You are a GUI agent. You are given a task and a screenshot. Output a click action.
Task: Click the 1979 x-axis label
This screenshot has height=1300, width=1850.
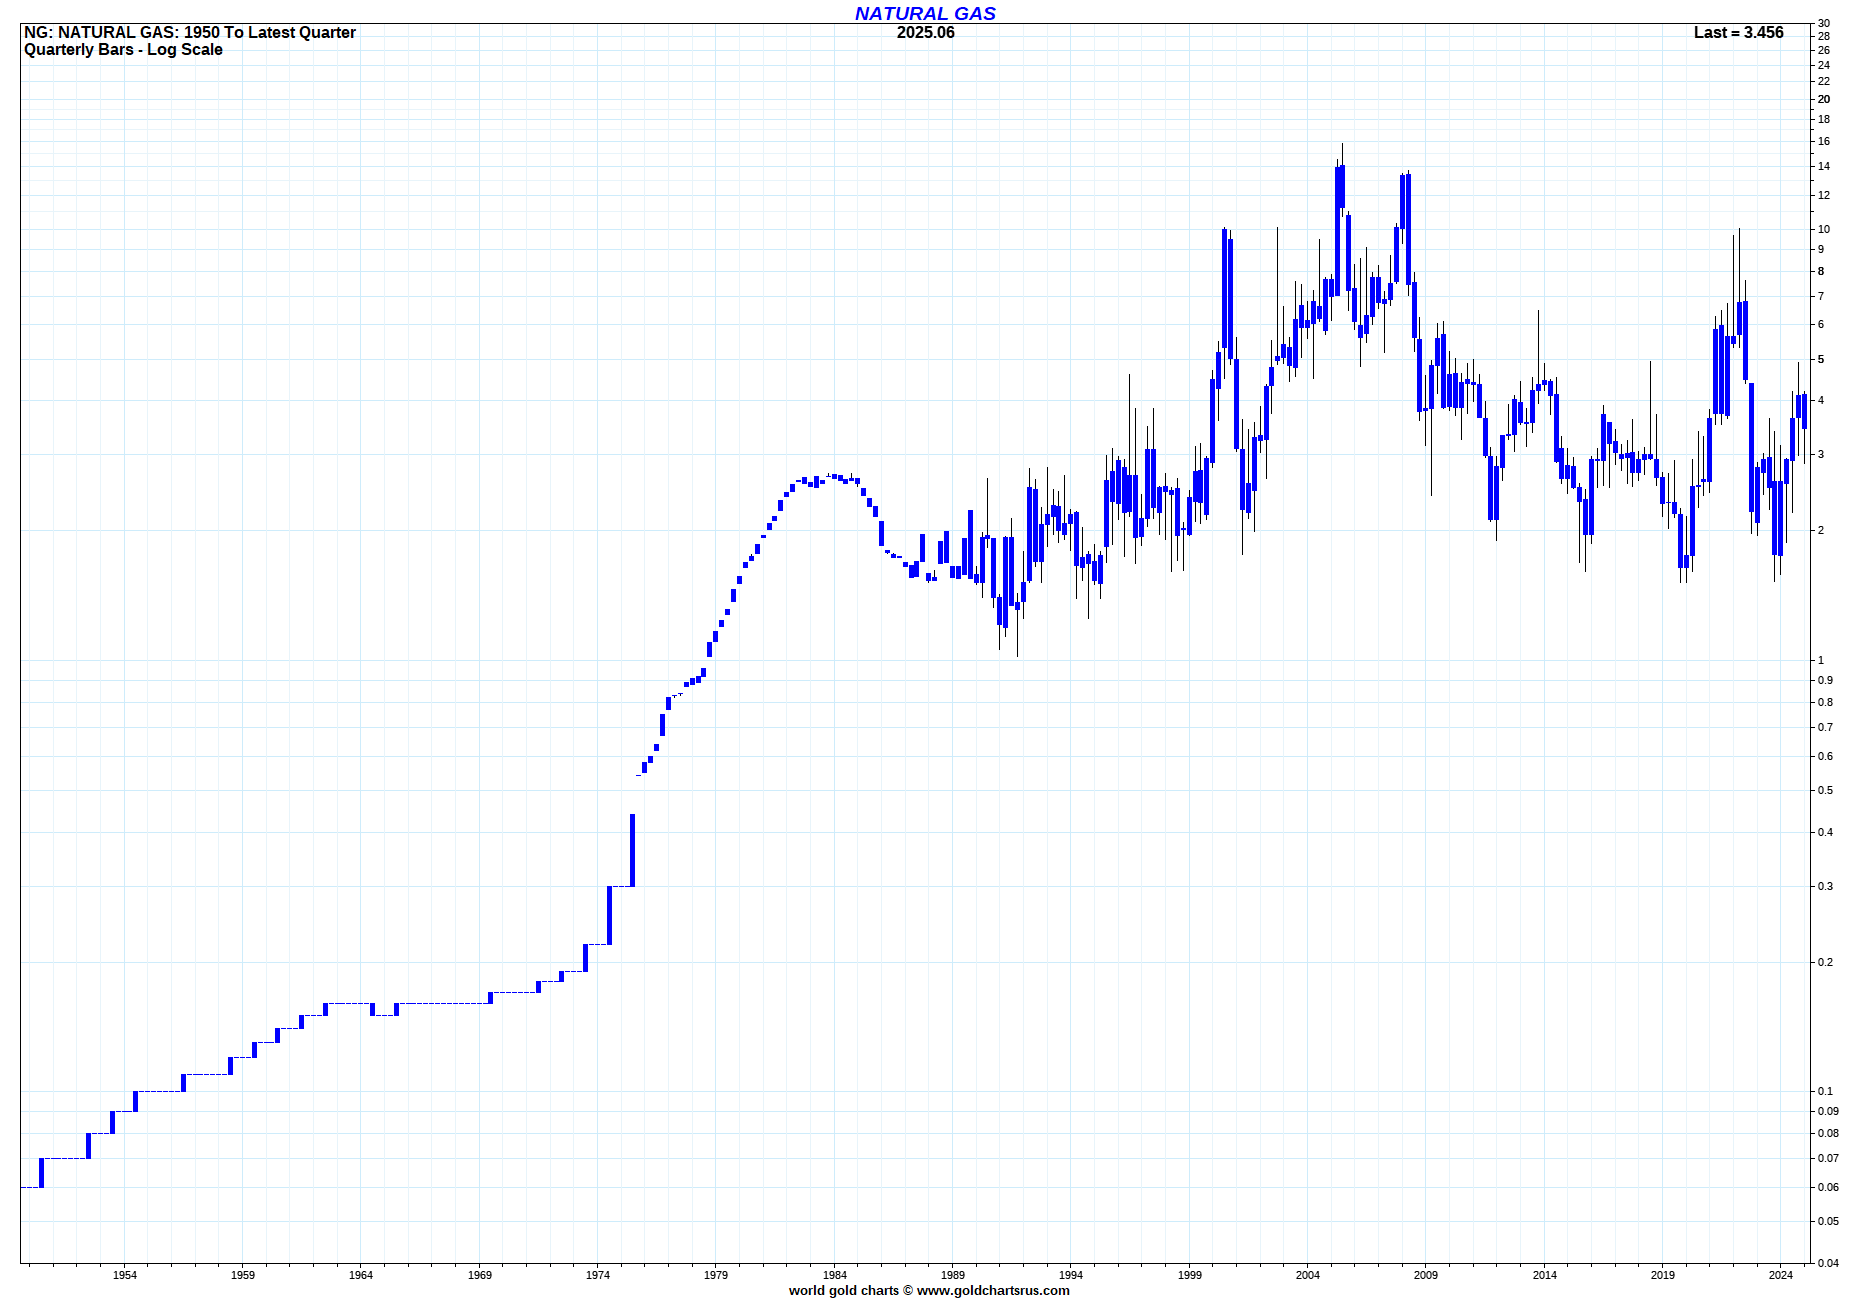point(716,1275)
